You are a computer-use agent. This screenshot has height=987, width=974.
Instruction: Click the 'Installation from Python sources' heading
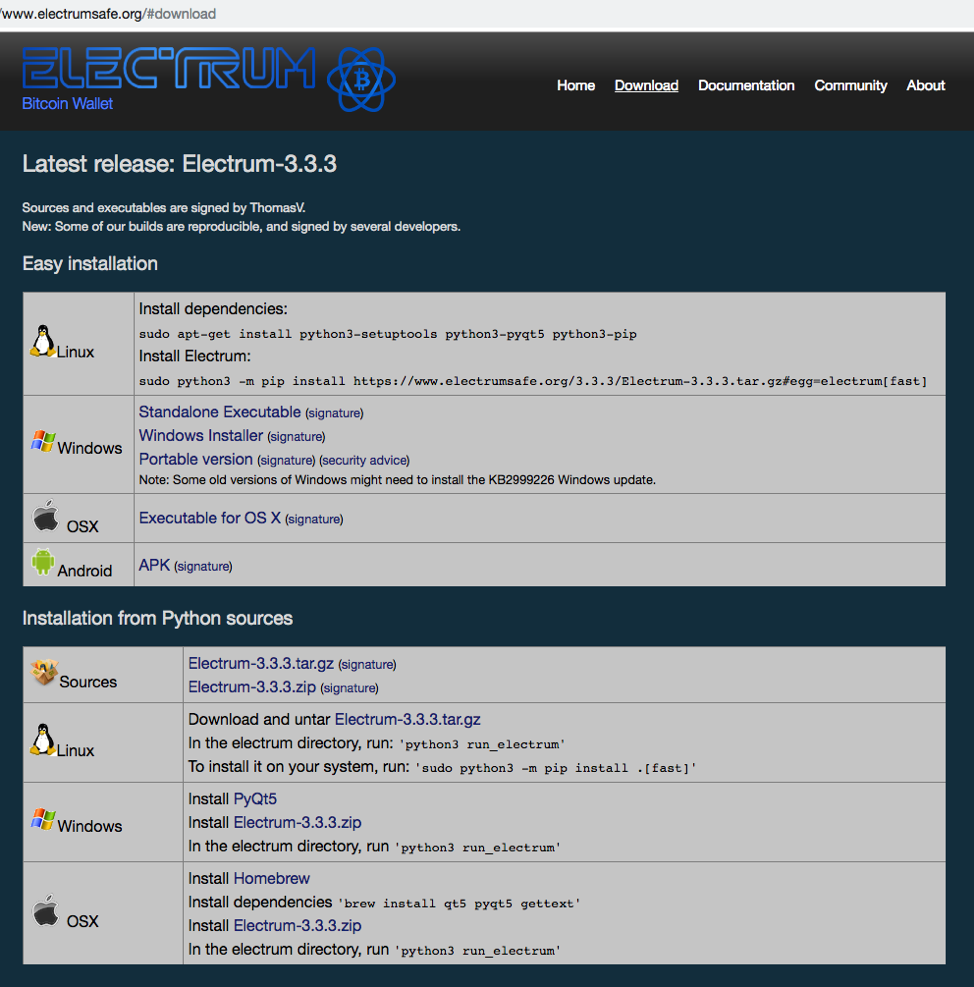click(x=157, y=619)
